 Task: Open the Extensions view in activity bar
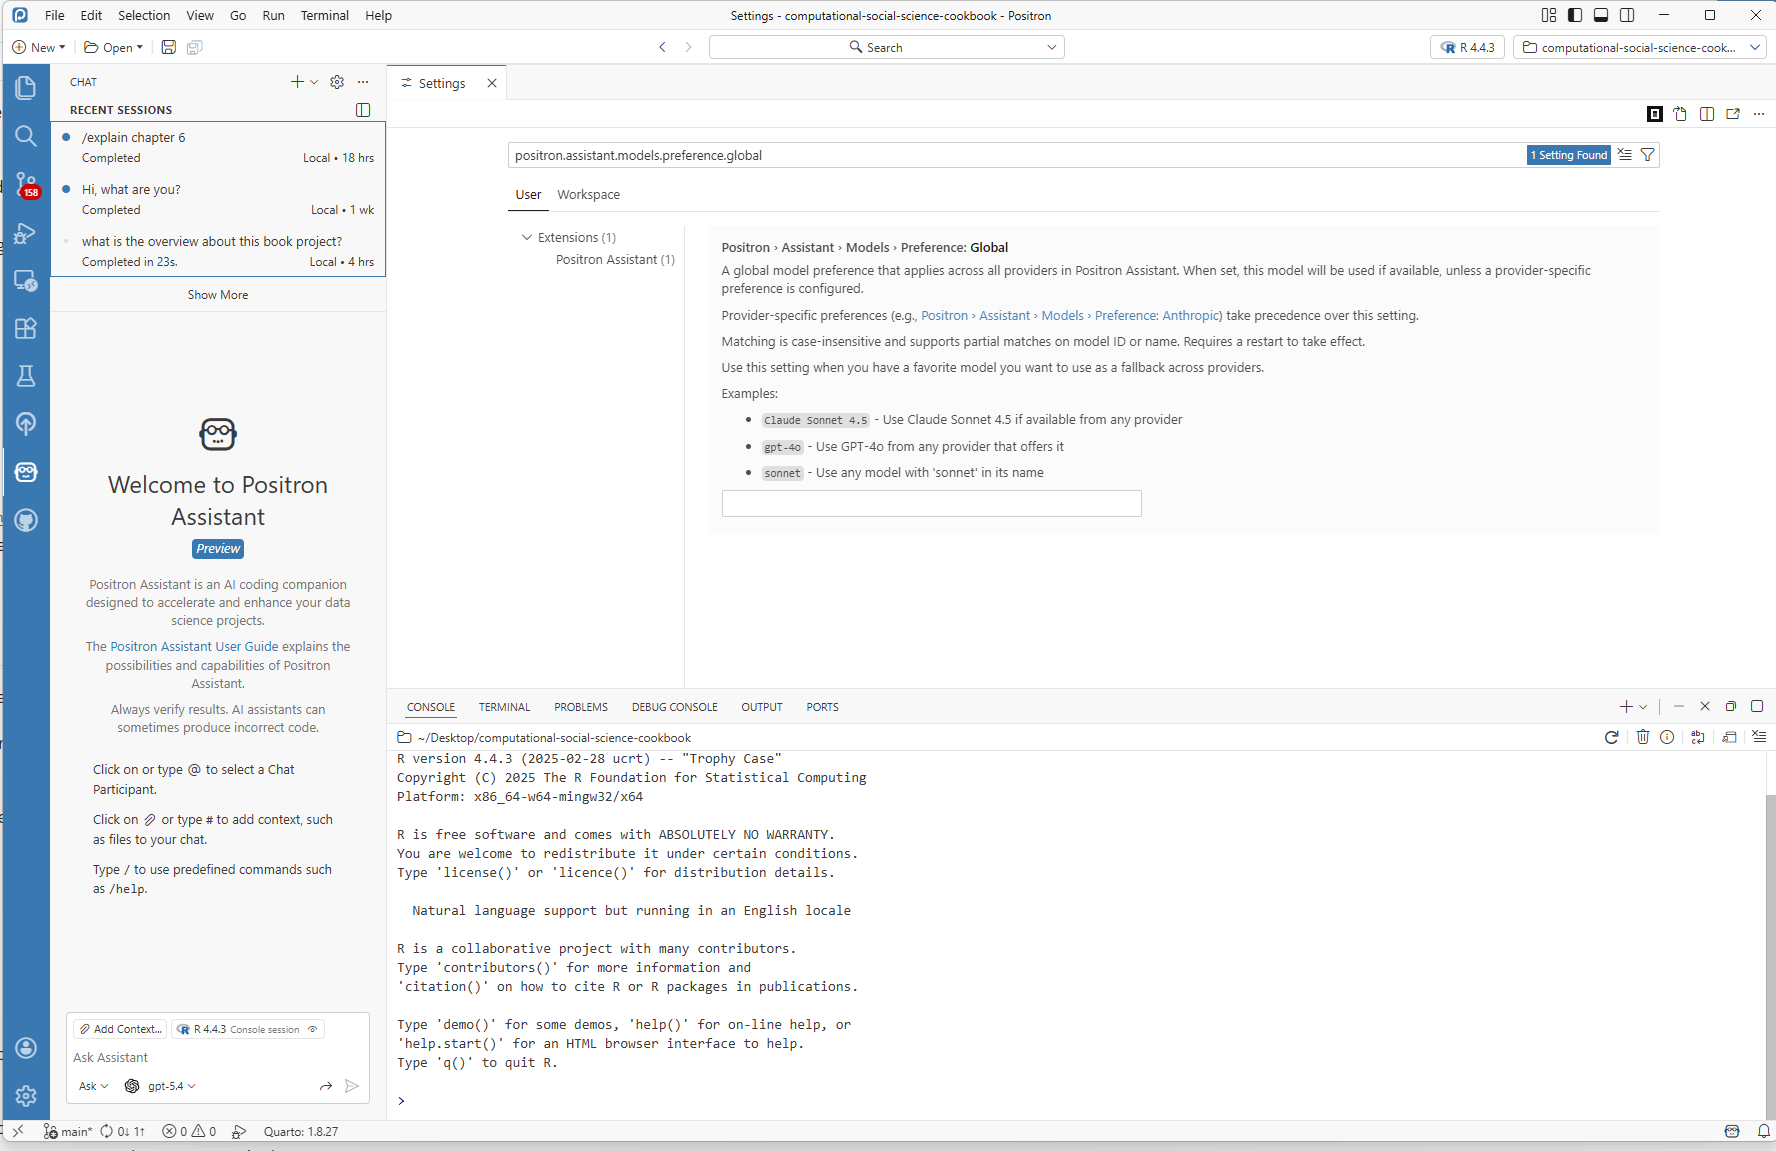26,328
